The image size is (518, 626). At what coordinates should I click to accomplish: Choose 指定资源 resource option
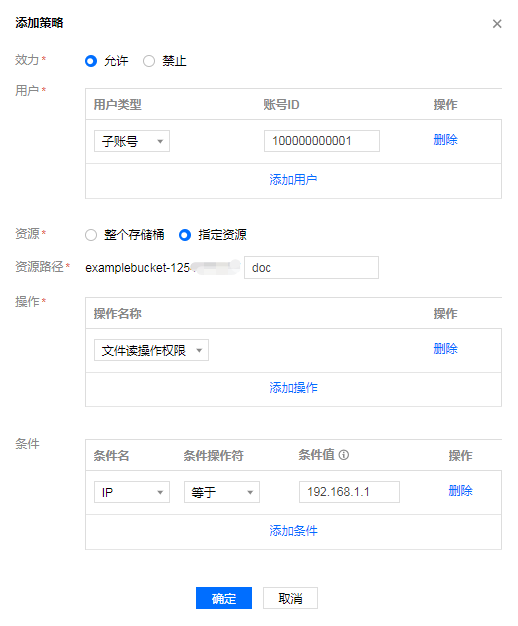click(185, 235)
